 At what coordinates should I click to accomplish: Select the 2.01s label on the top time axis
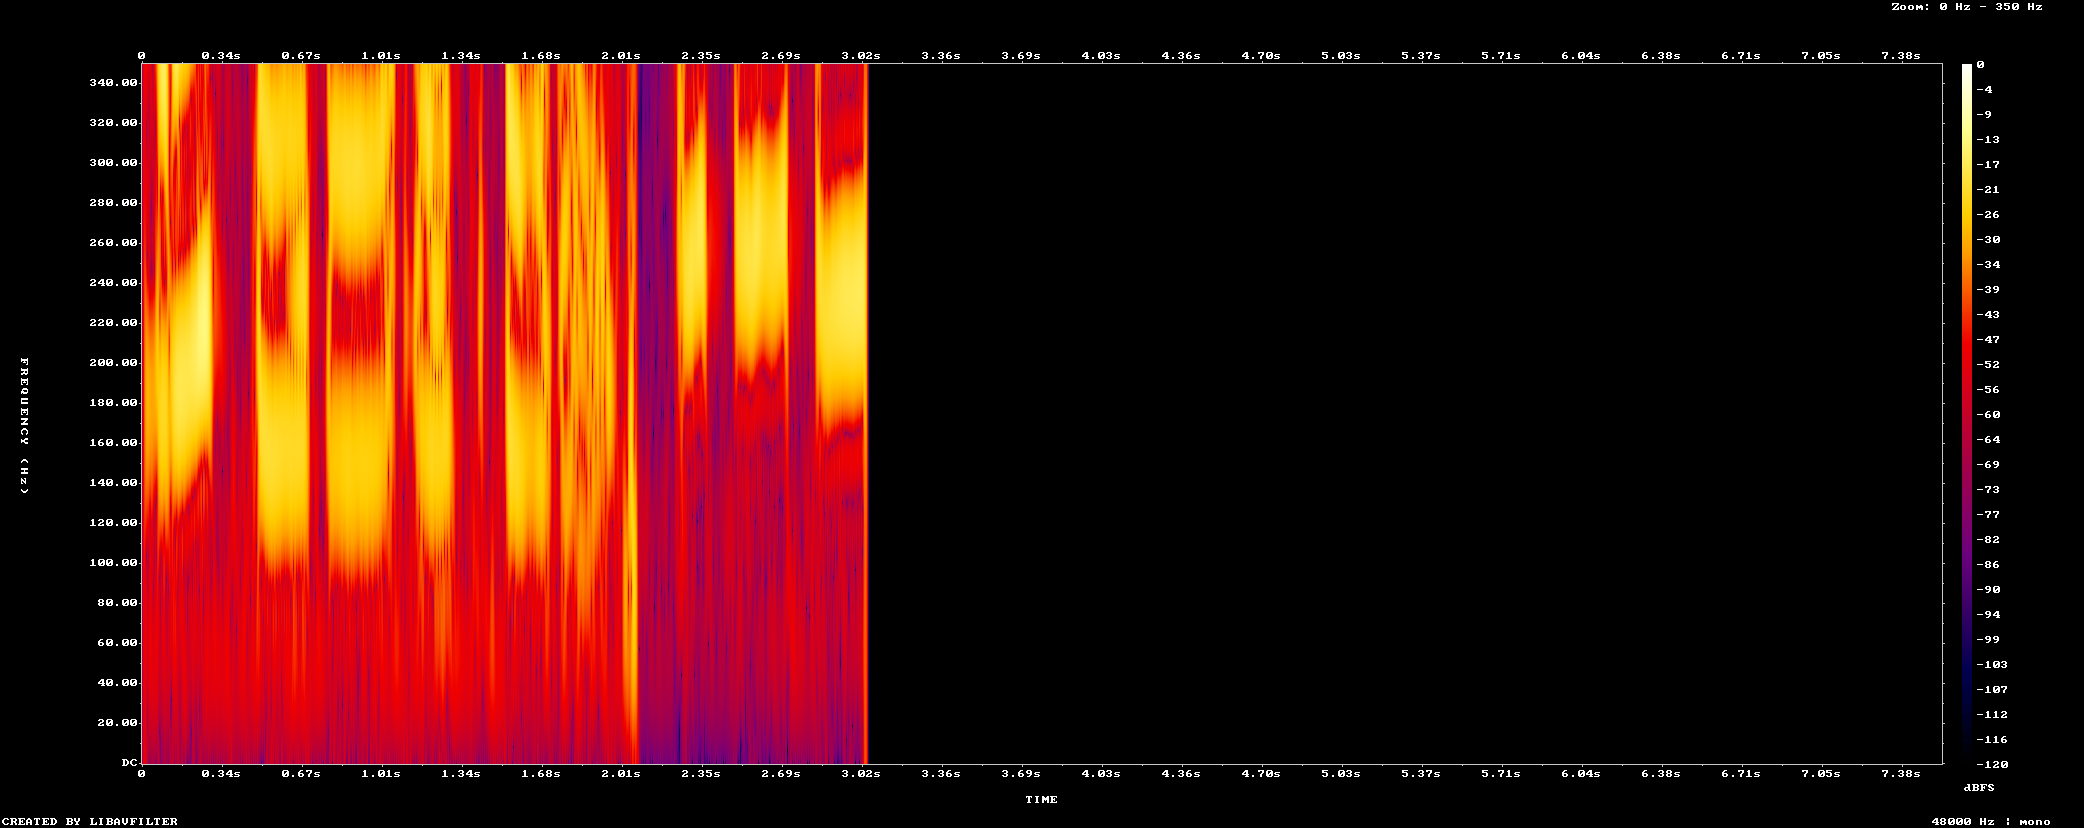(621, 56)
